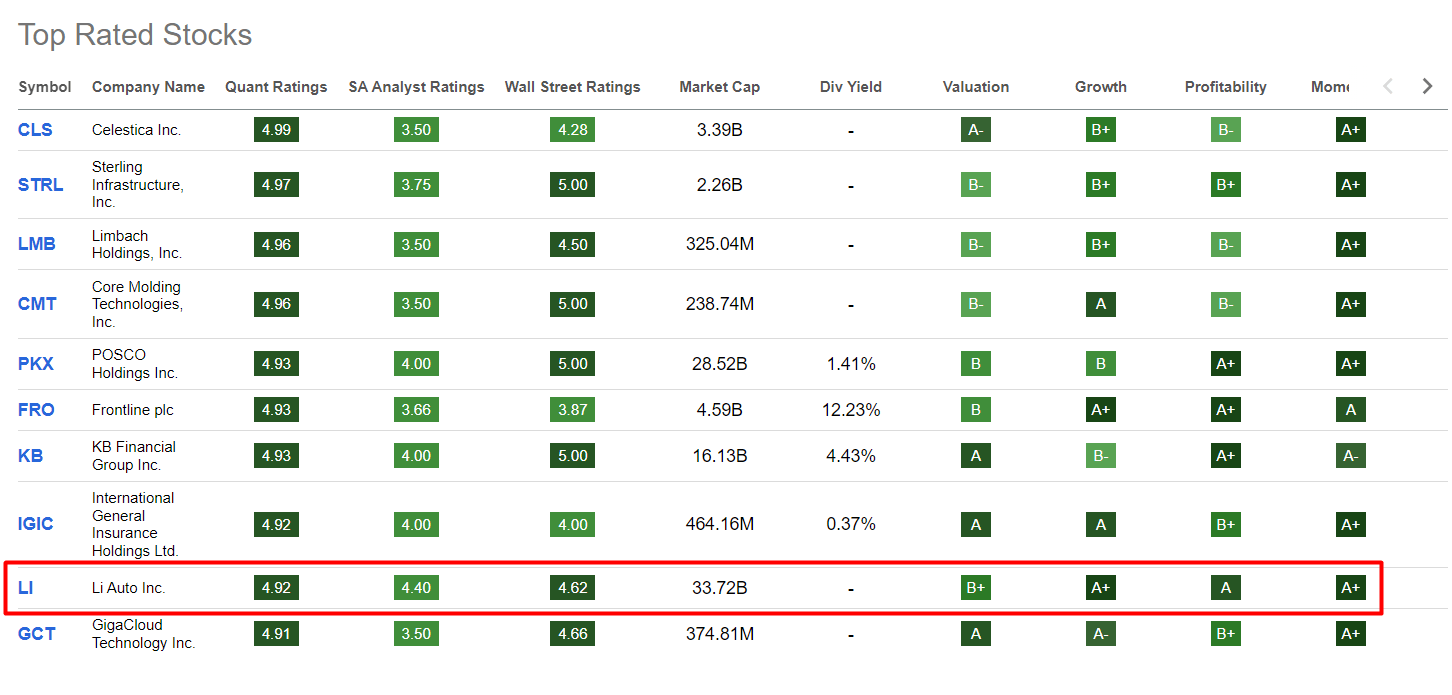Select the B+ Growth grade for Sterling Infrastructure

pos(1100,184)
